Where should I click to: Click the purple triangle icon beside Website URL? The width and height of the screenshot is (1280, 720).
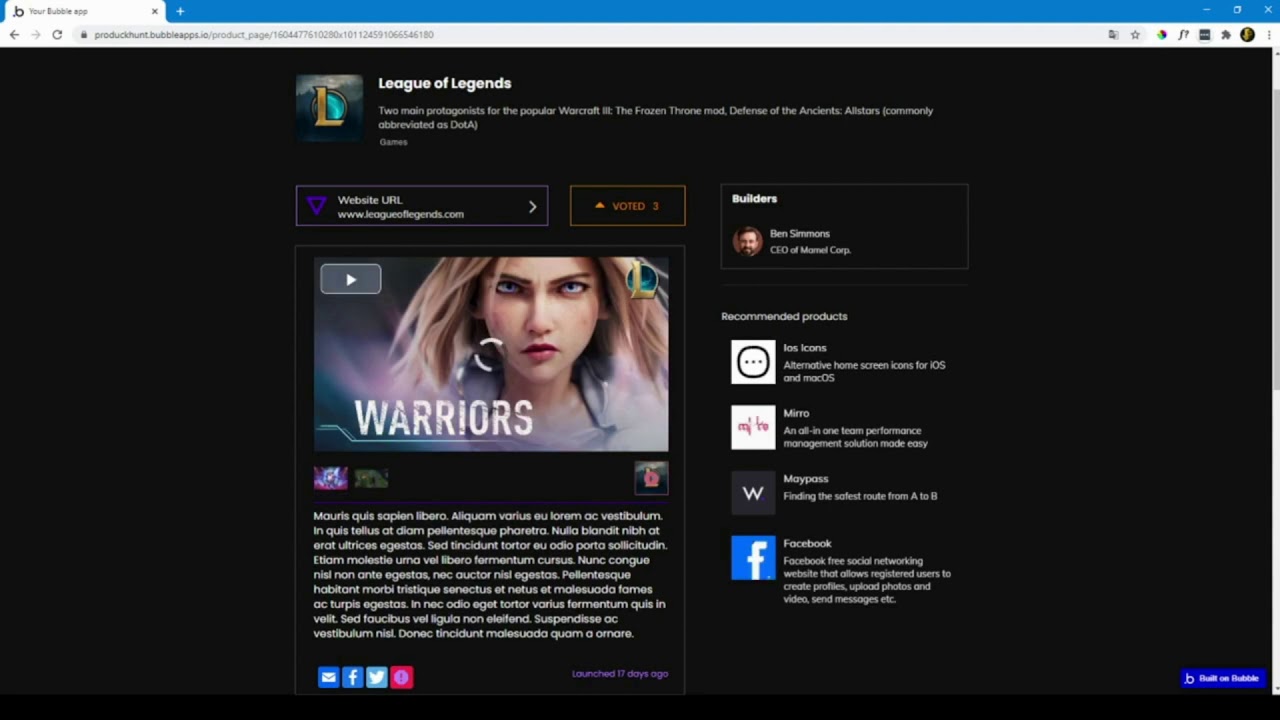(x=316, y=206)
